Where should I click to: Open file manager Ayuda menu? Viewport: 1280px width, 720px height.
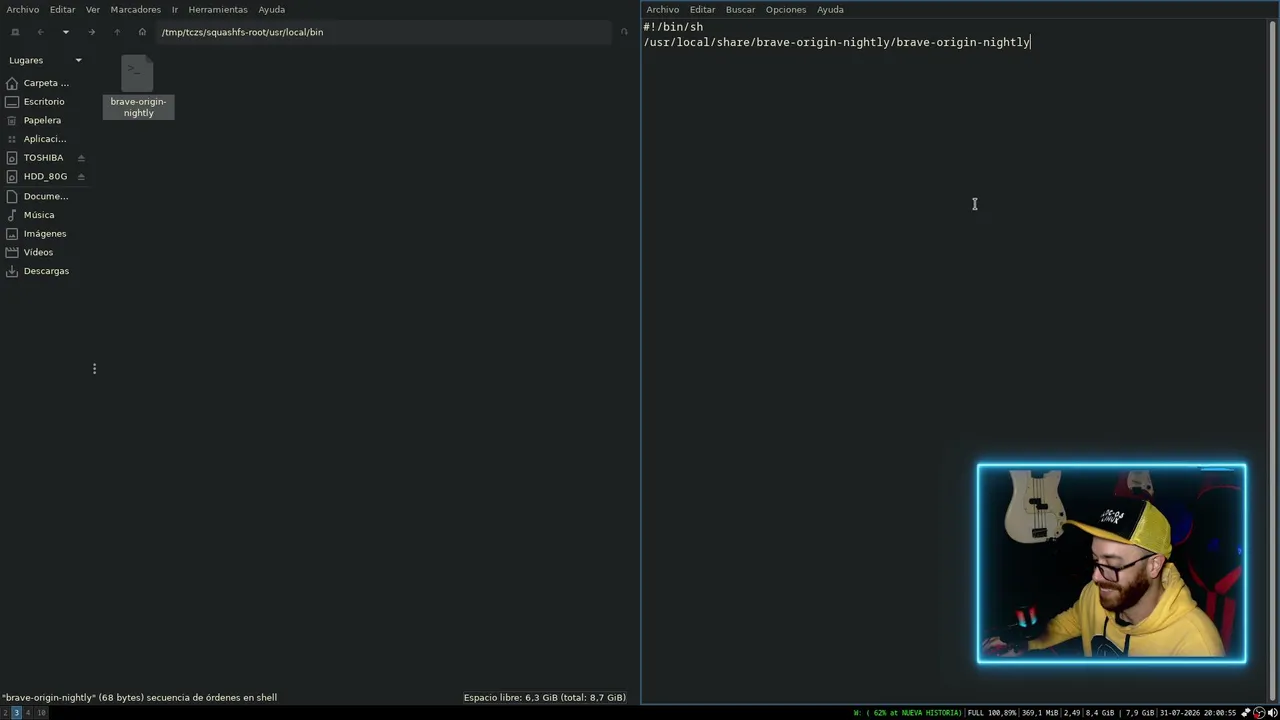(272, 10)
